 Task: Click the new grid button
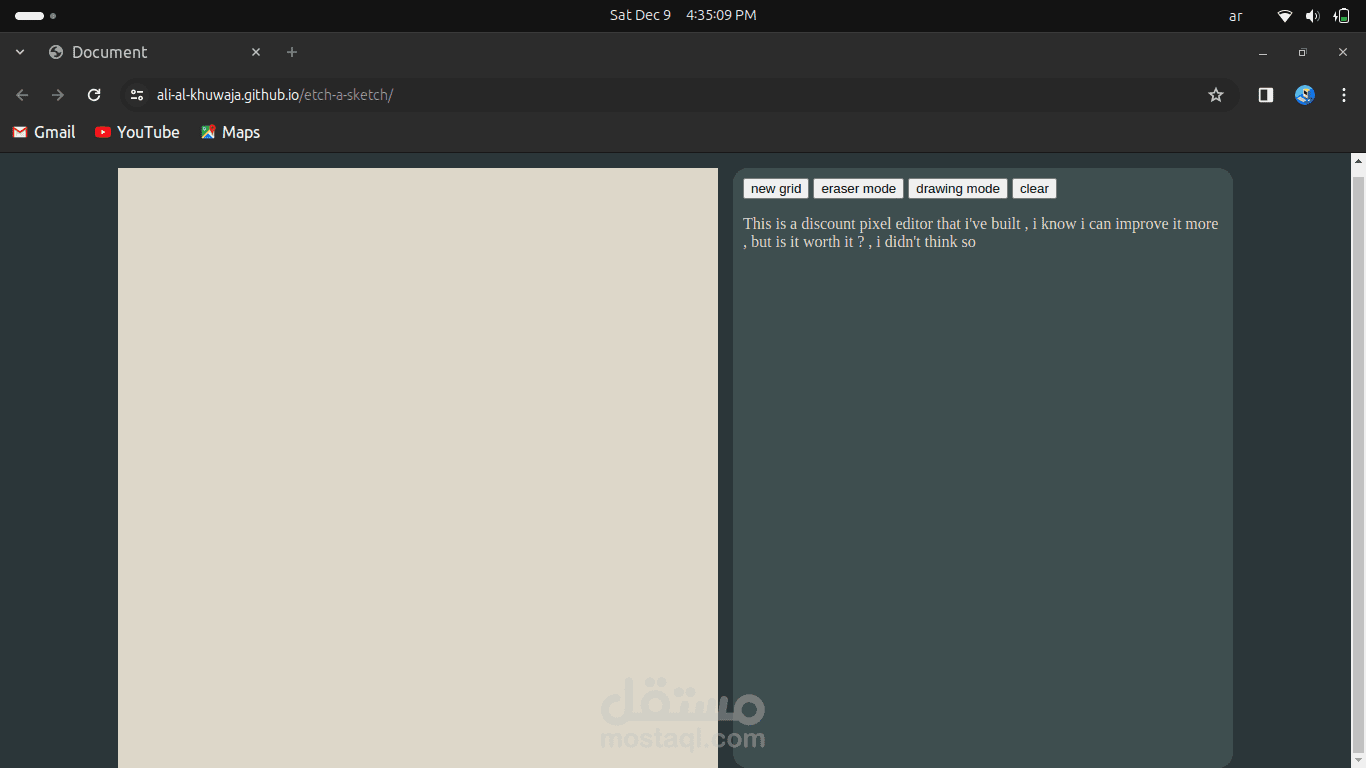776,189
